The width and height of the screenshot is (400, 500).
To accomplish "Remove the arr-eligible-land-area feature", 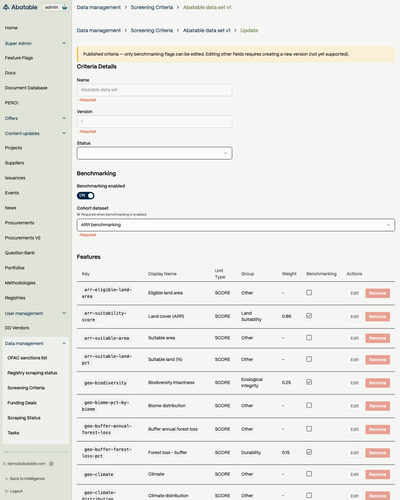I will tap(377, 293).
